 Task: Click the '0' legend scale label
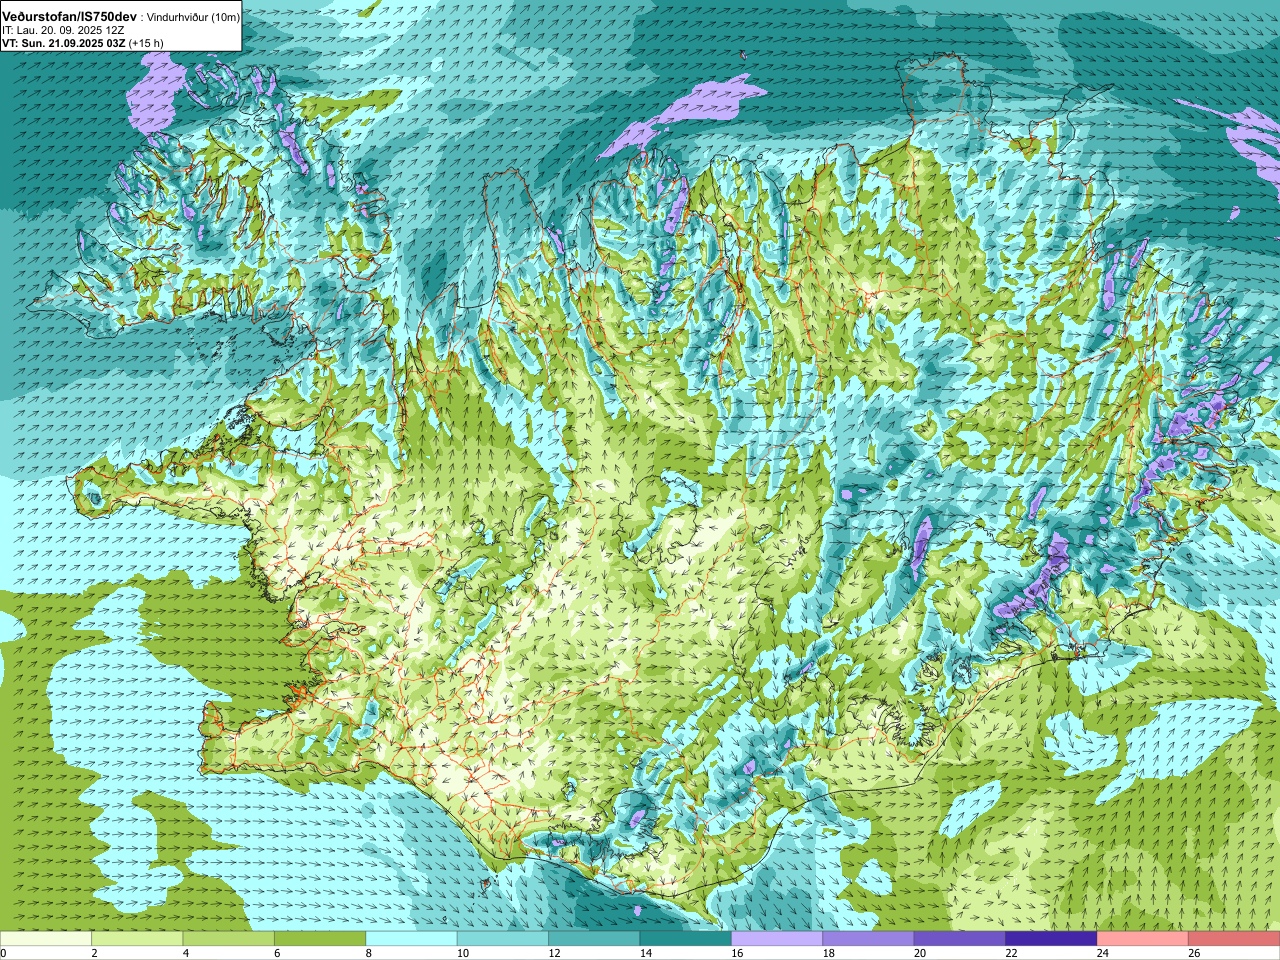tap(4, 953)
